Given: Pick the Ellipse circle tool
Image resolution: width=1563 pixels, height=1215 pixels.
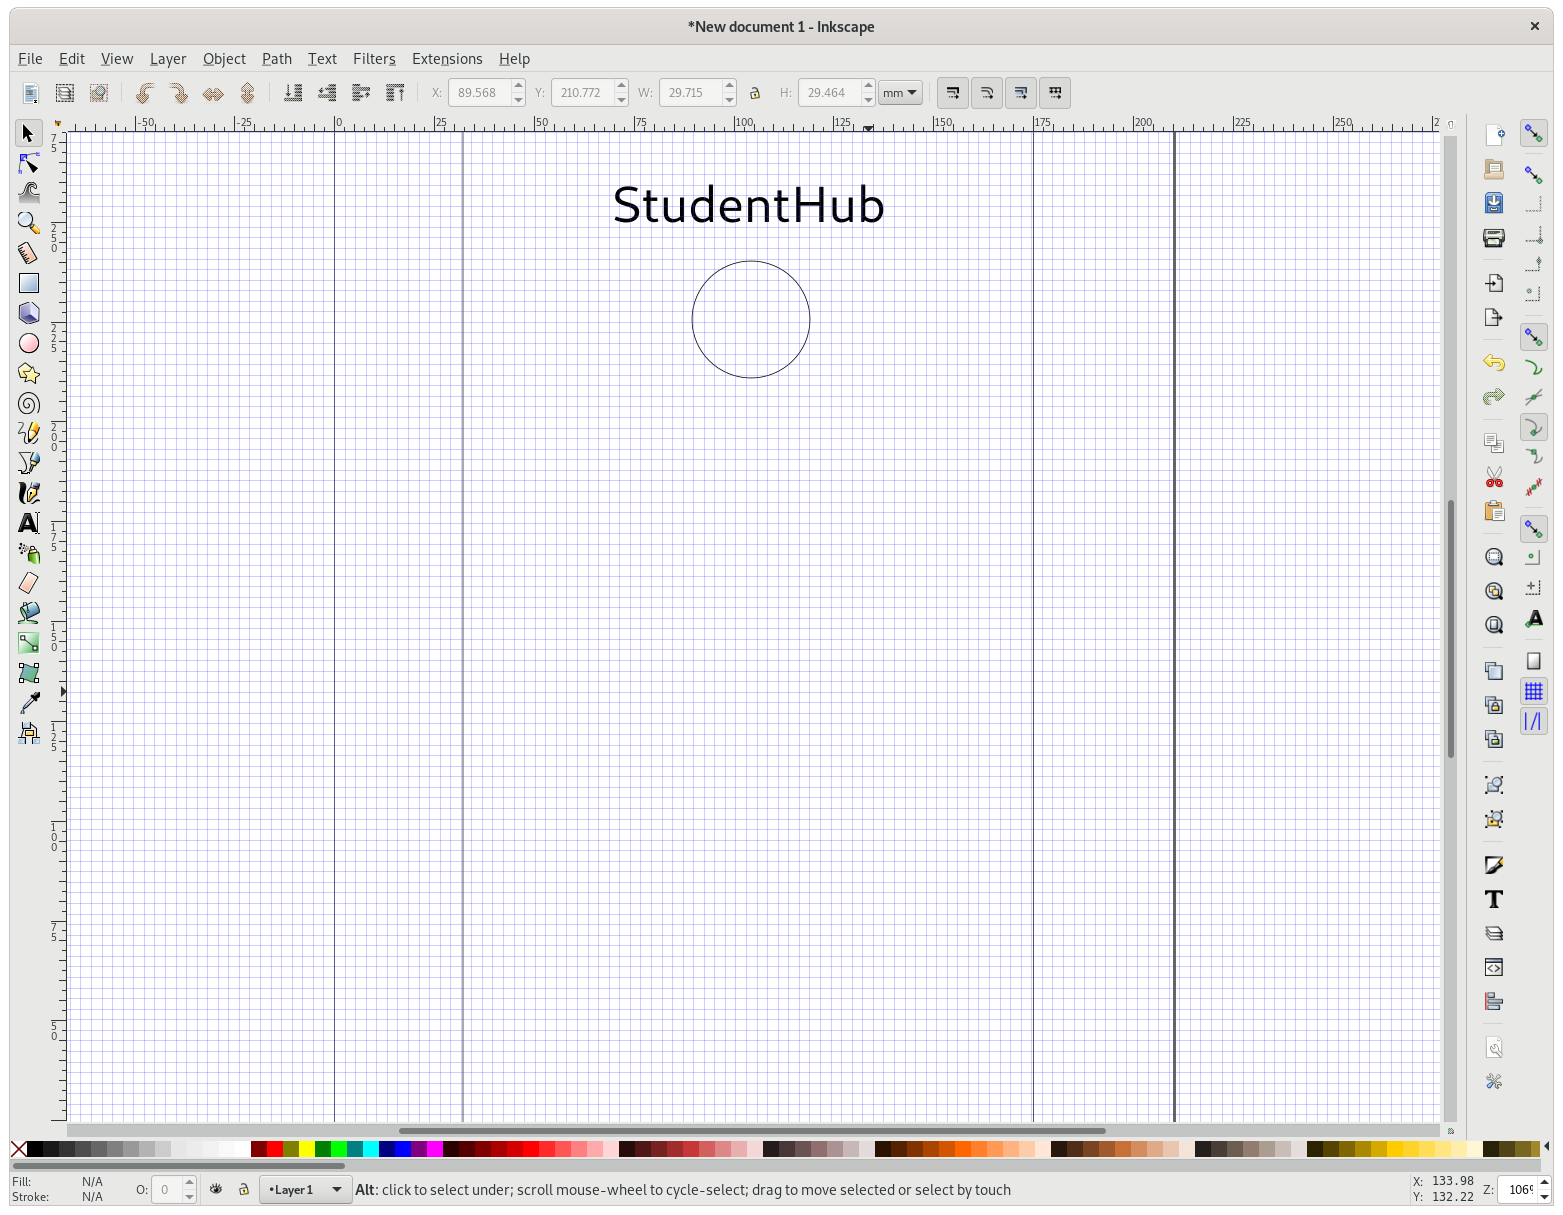Looking at the screenshot, I should (x=28, y=343).
